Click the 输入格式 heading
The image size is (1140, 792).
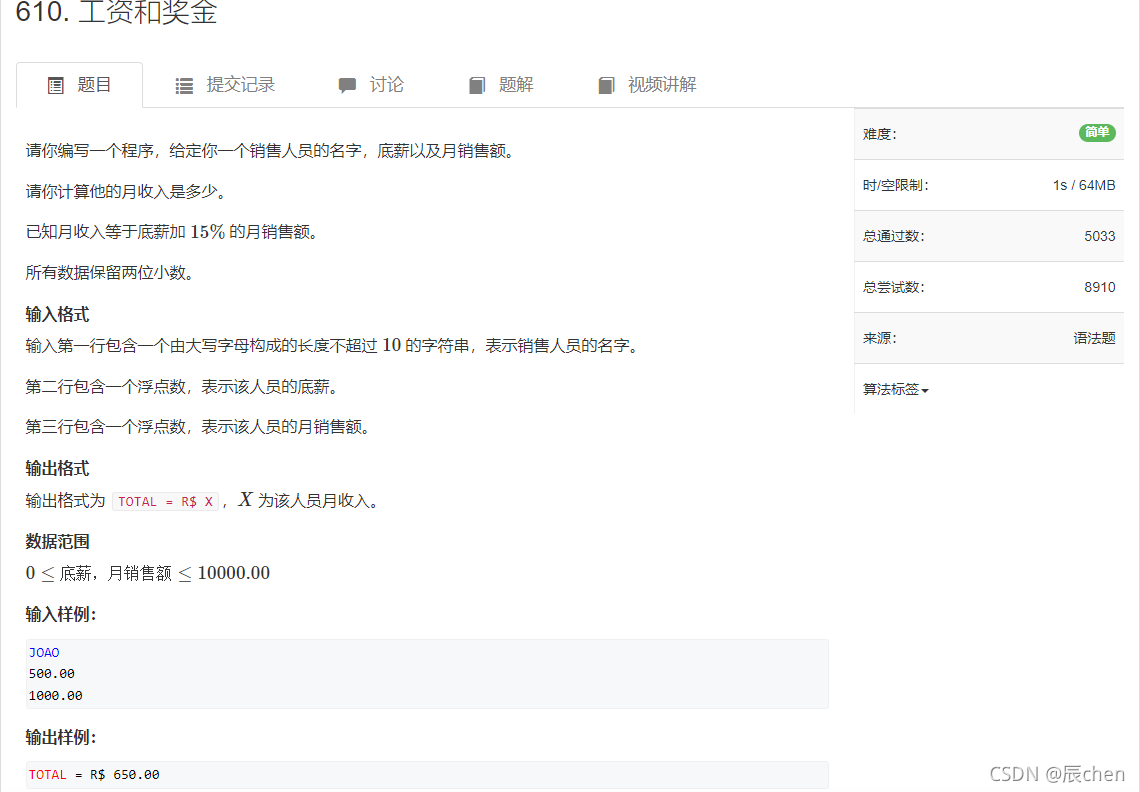click(x=57, y=315)
